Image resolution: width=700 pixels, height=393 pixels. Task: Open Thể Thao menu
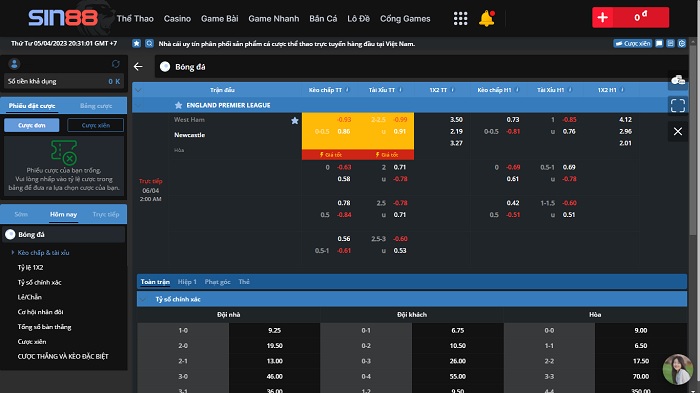tap(135, 18)
